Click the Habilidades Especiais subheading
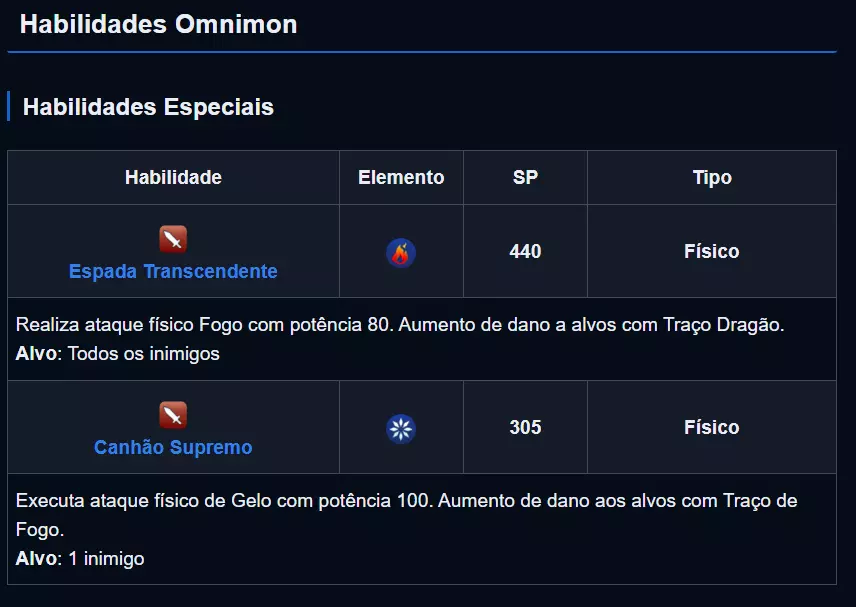This screenshot has height=607, width=856. (148, 107)
